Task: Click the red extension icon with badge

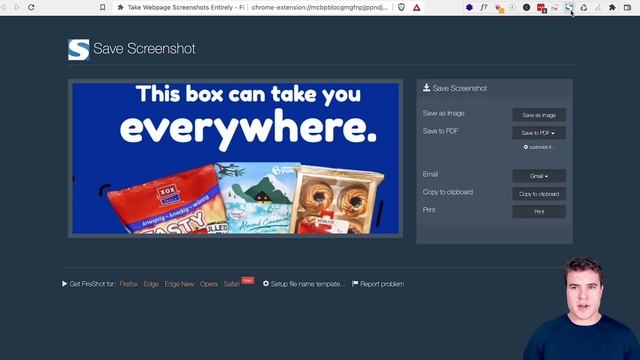Action: click(x=541, y=8)
